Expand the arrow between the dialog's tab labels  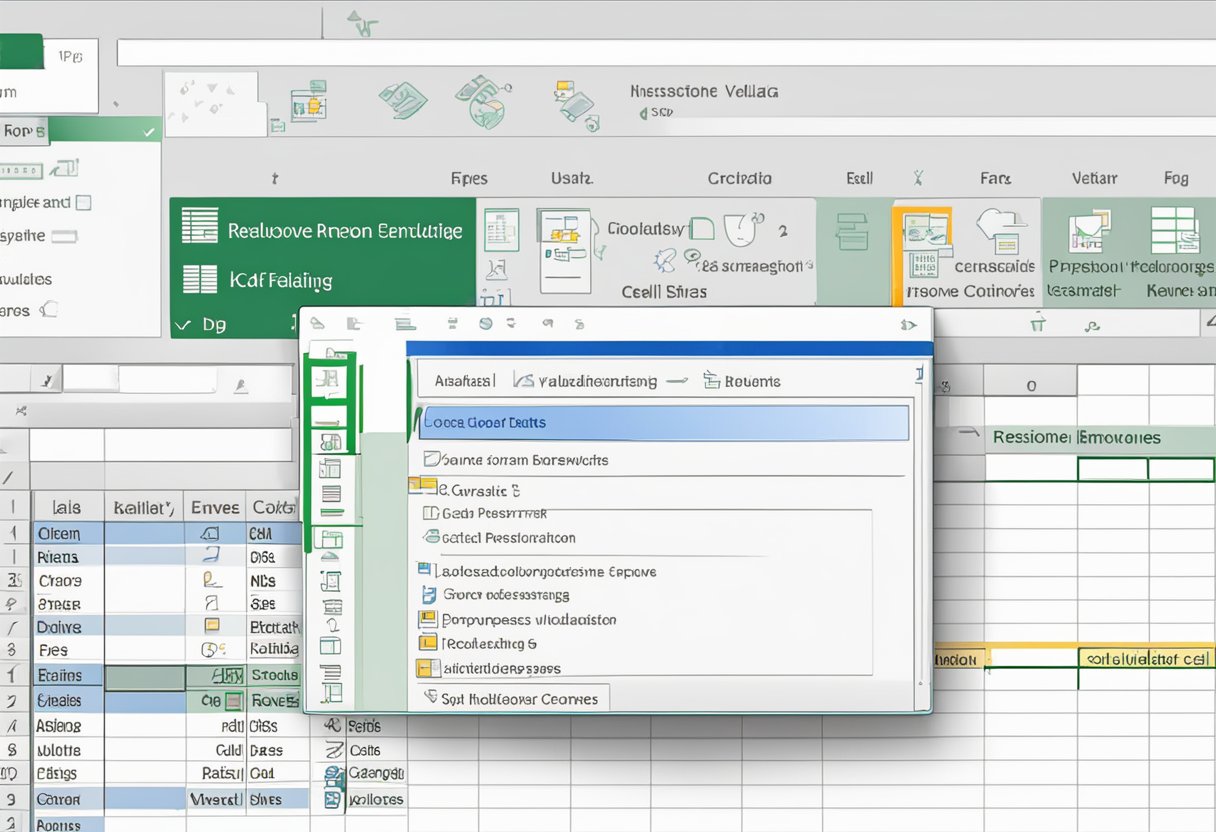click(x=677, y=380)
